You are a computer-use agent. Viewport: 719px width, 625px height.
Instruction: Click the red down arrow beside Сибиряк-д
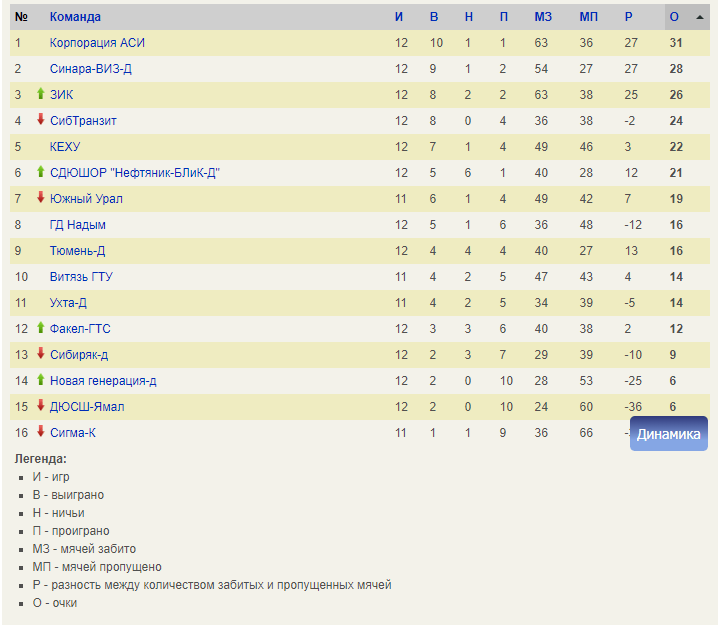pyautogui.click(x=41, y=354)
